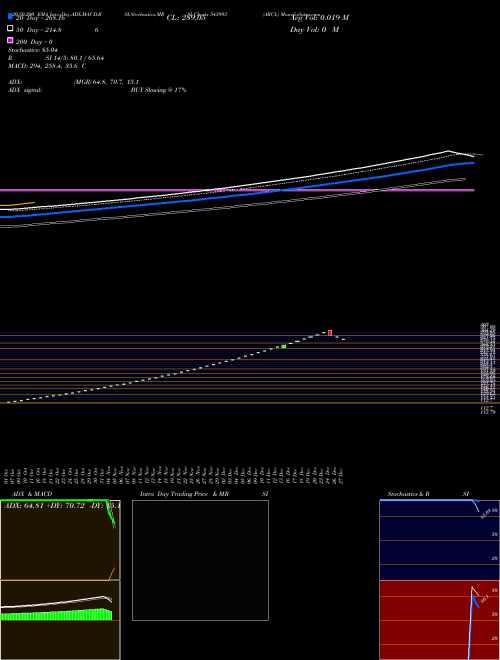The width and height of the screenshot is (500, 660).
Task: Click the 'BUY Slowing @ 17%' ADX signal
Action: 158,90
